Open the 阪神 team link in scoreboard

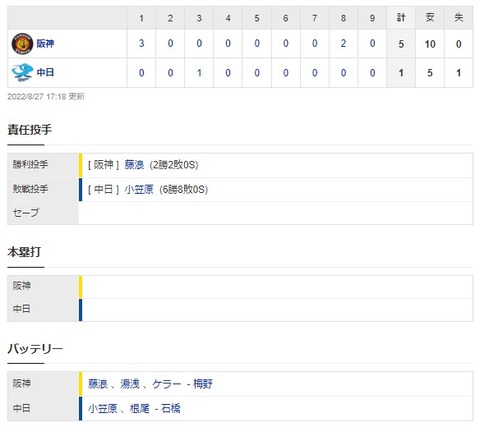pyautogui.click(x=45, y=44)
